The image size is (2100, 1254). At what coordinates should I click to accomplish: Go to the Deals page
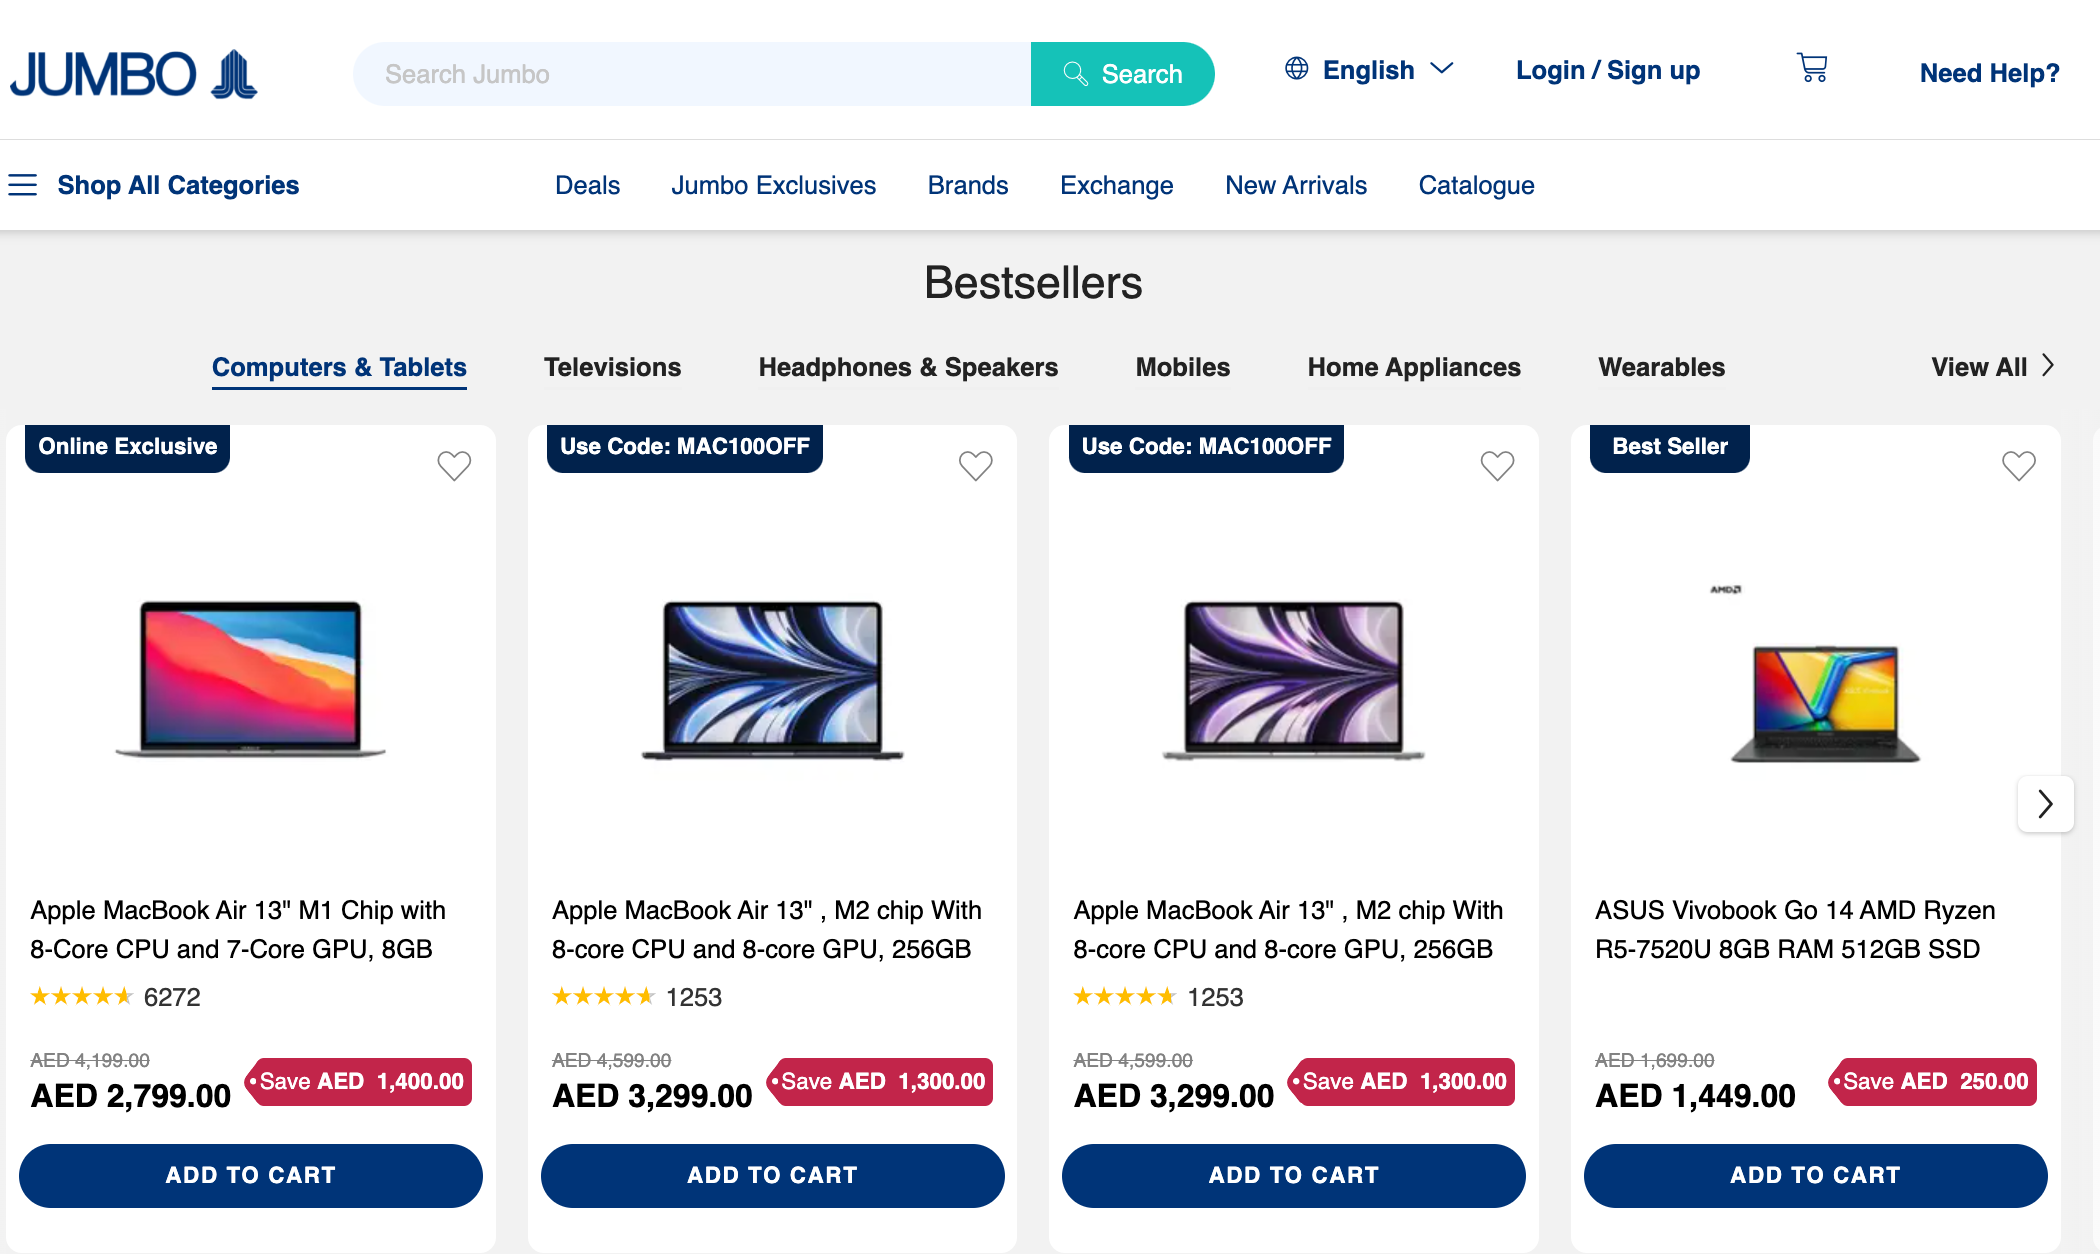(x=587, y=185)
